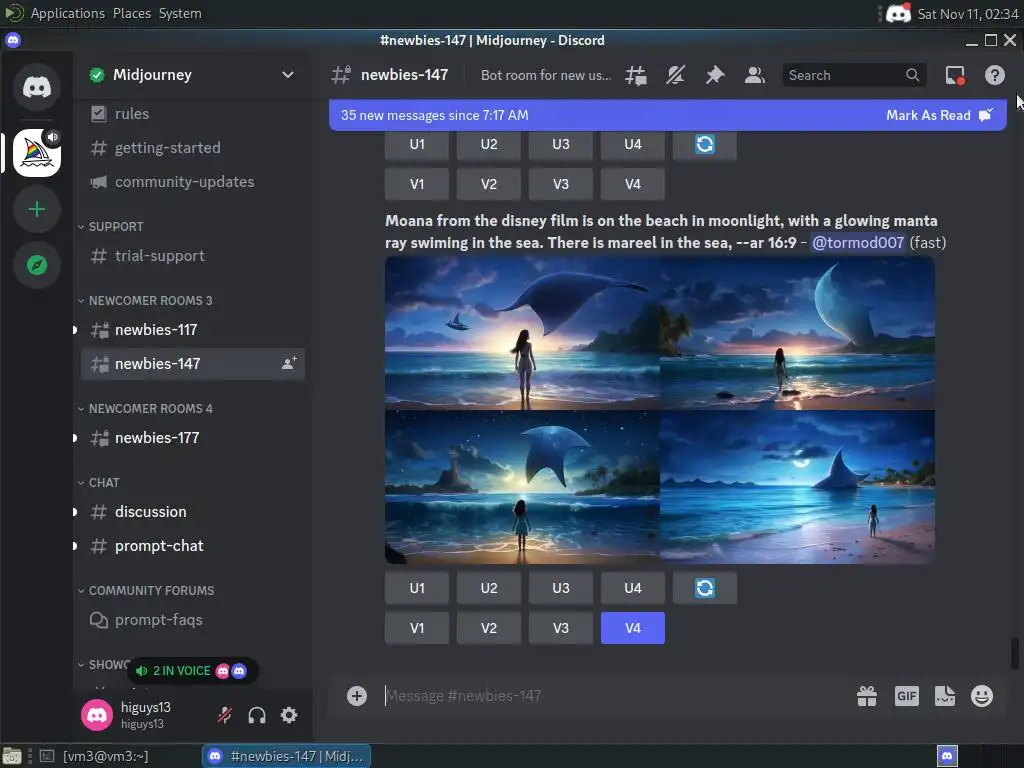The image size is (1024, 768).
Task: Click the Discord taskbar window button
Action: point(286,756)
